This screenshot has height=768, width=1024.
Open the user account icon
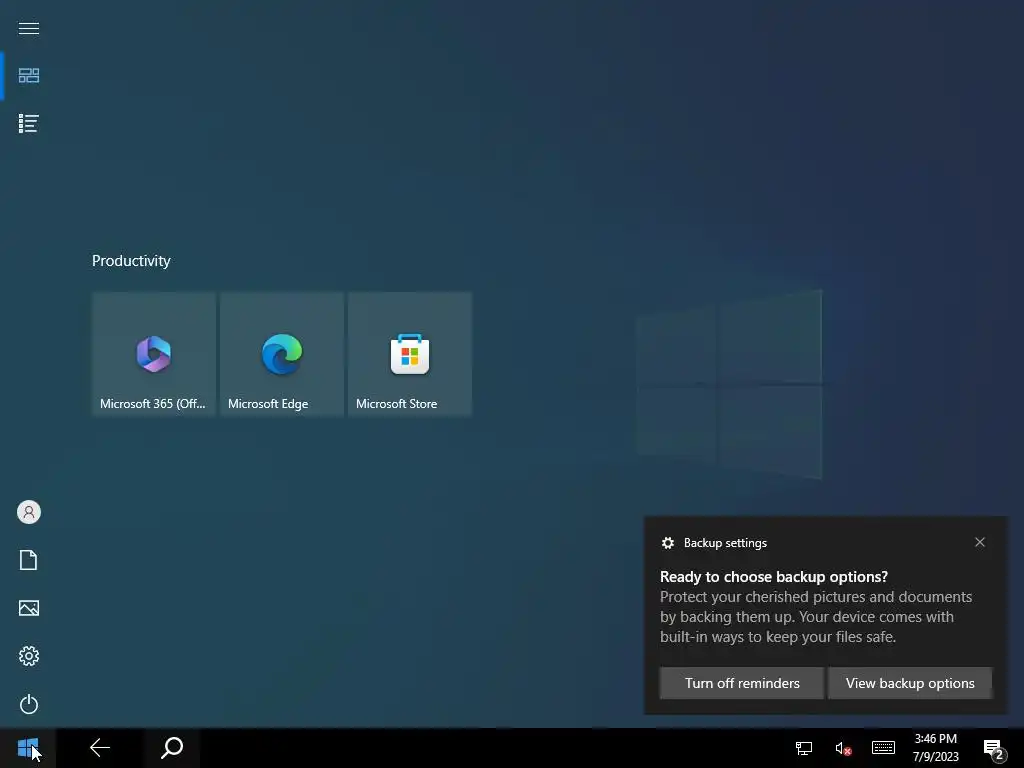pyautogui.click(x=29, y=512)
